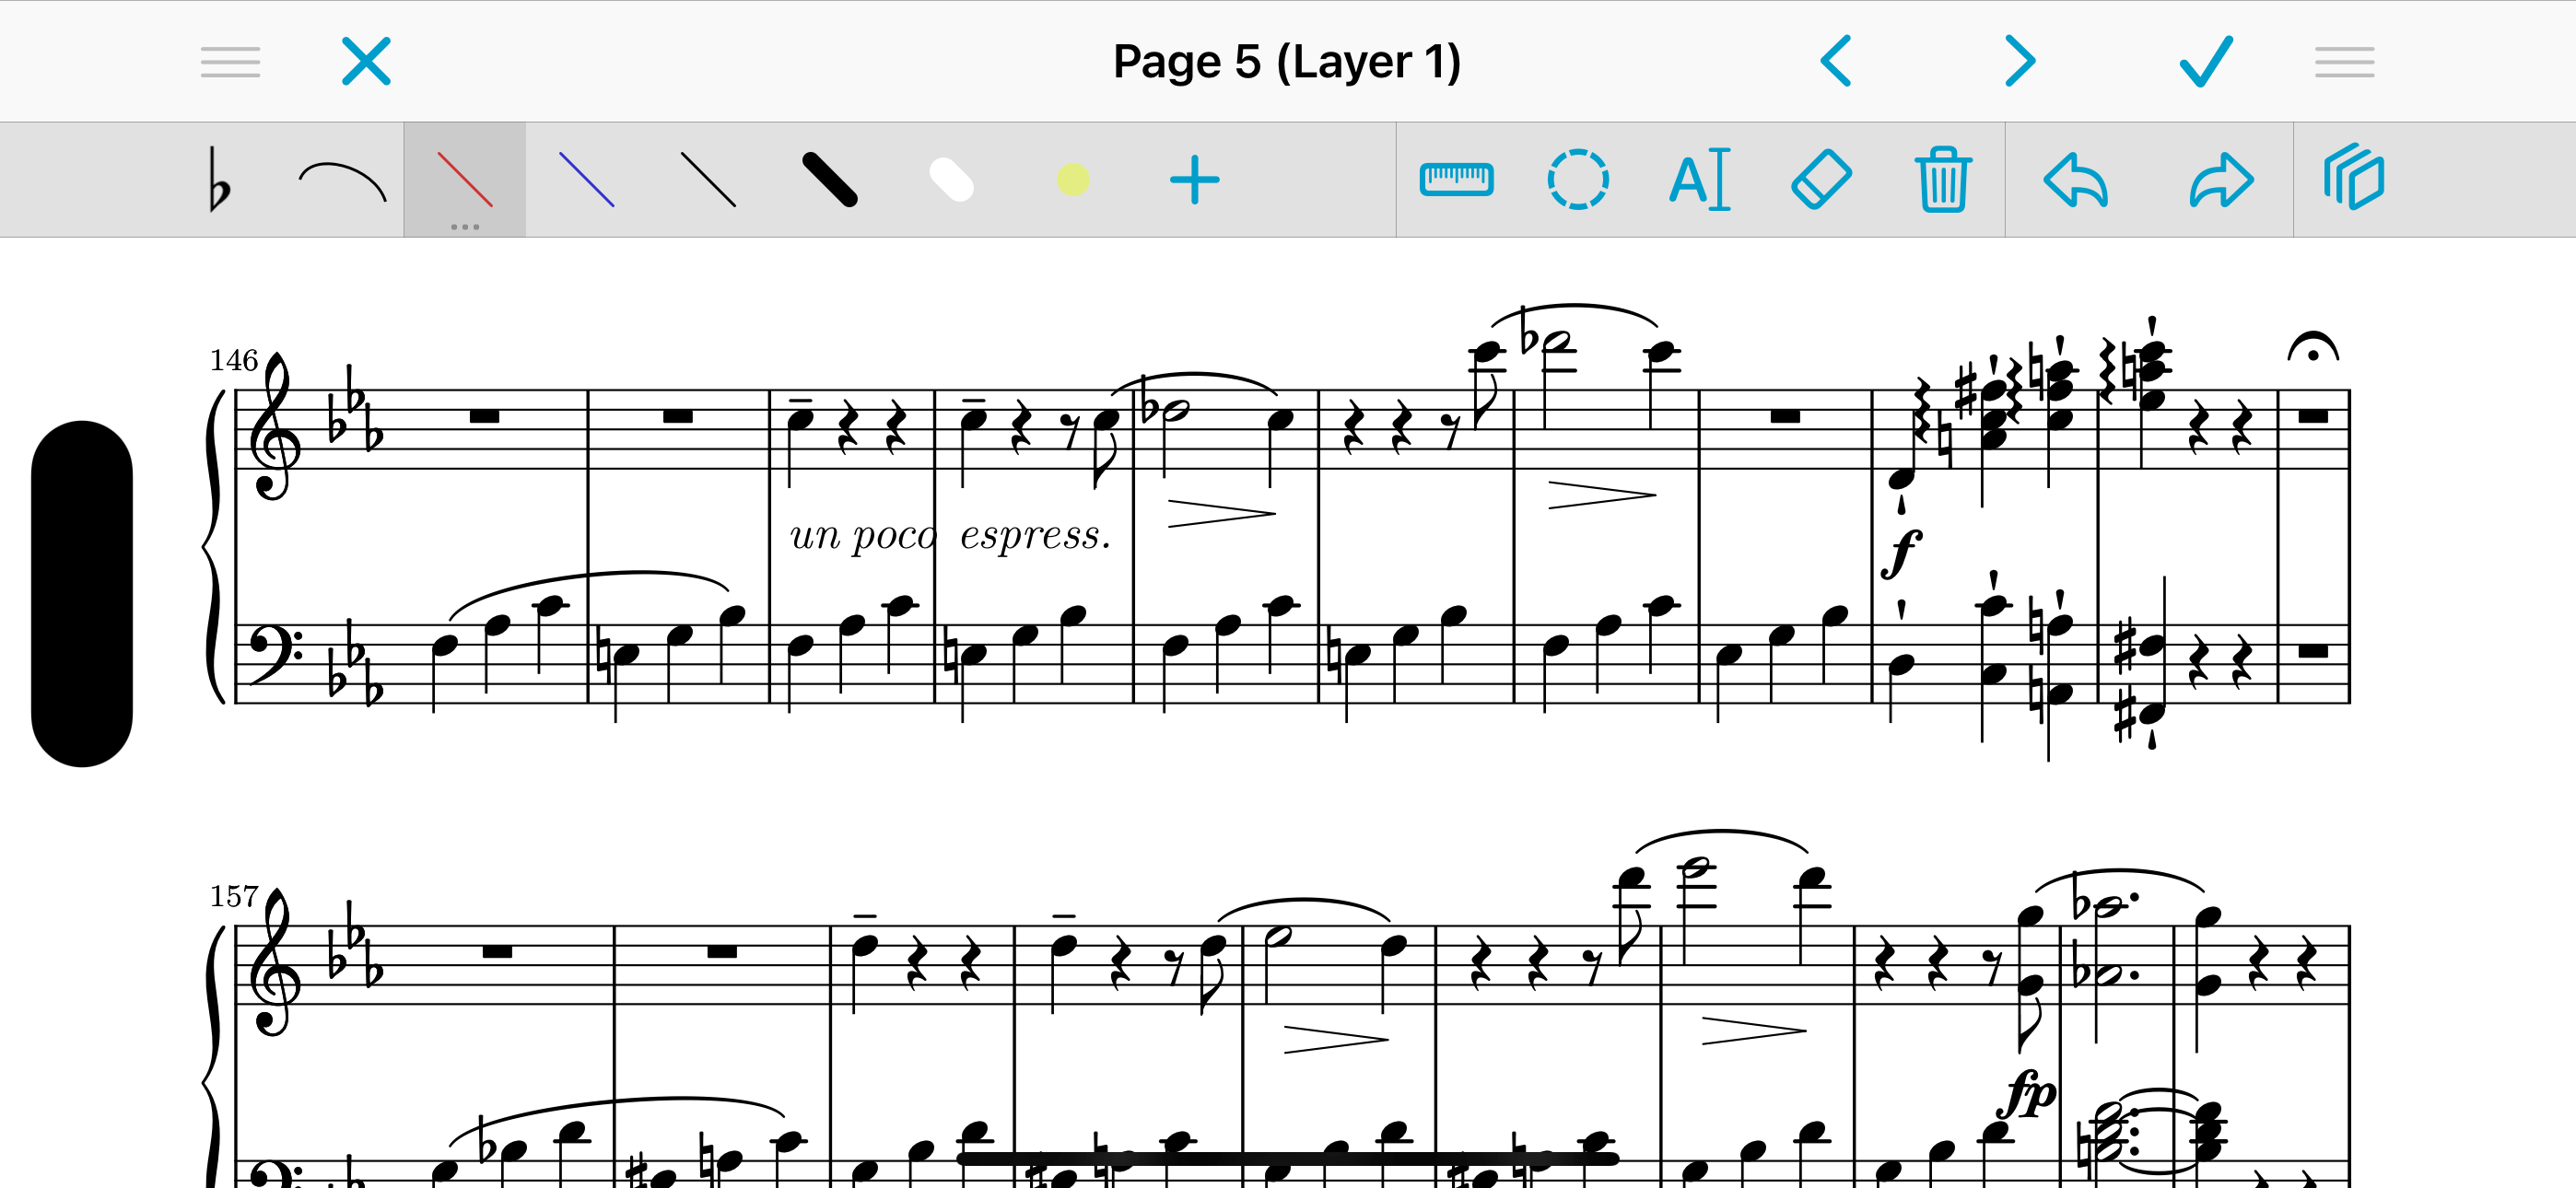Select the white correction pen
The height and width of the screenshot is (1188, 2576).
click(x=951, y=180)
